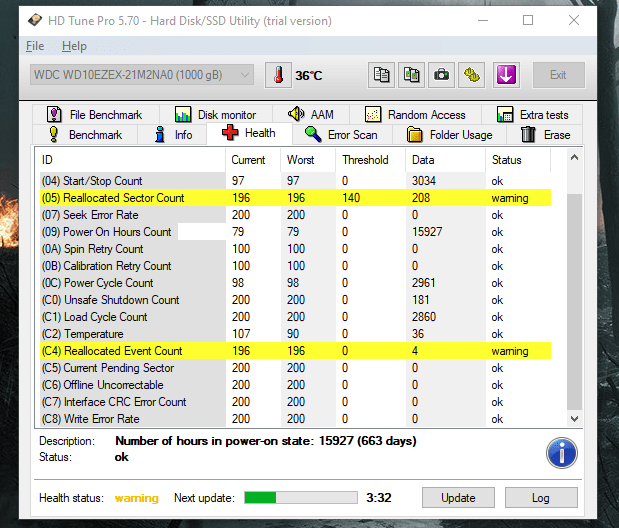619x528 pixels.
Task: Switch to the Benchmark tab
Action: point(85,135)
